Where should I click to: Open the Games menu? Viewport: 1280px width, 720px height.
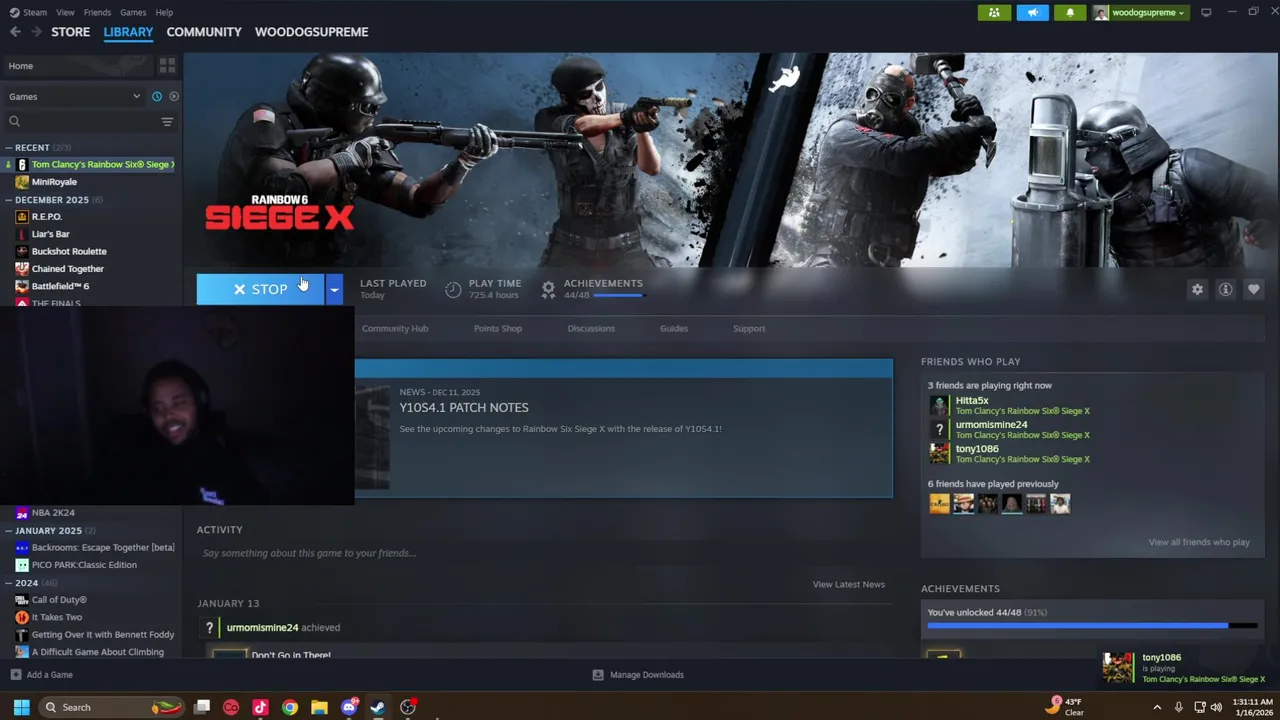133,12
